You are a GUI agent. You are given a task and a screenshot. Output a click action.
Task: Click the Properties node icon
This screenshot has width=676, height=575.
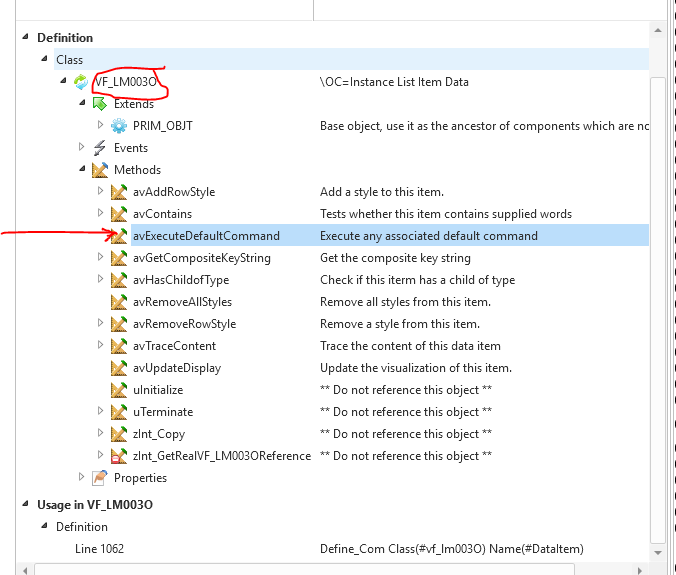pyautogui.click(x=100, y=478)
